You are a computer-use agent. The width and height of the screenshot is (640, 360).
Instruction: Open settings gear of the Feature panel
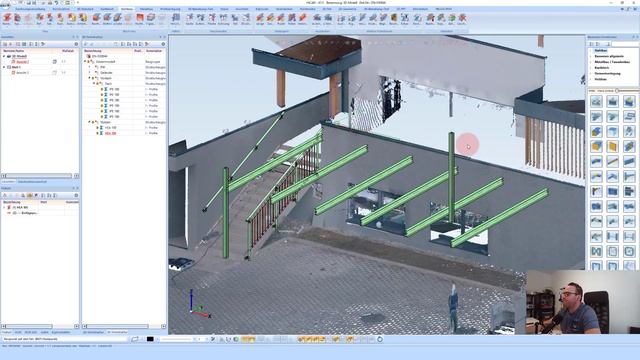click(x=76, y=196)
